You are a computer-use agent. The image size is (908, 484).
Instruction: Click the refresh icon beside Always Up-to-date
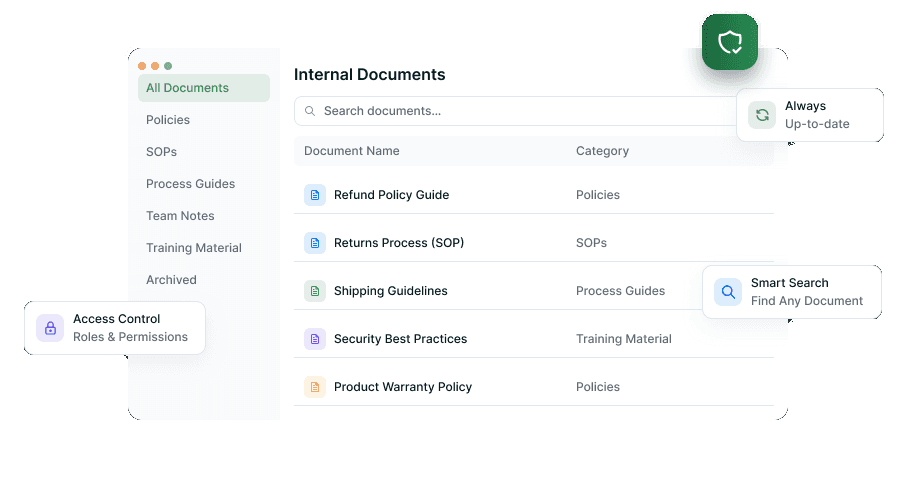click(762, 115)
